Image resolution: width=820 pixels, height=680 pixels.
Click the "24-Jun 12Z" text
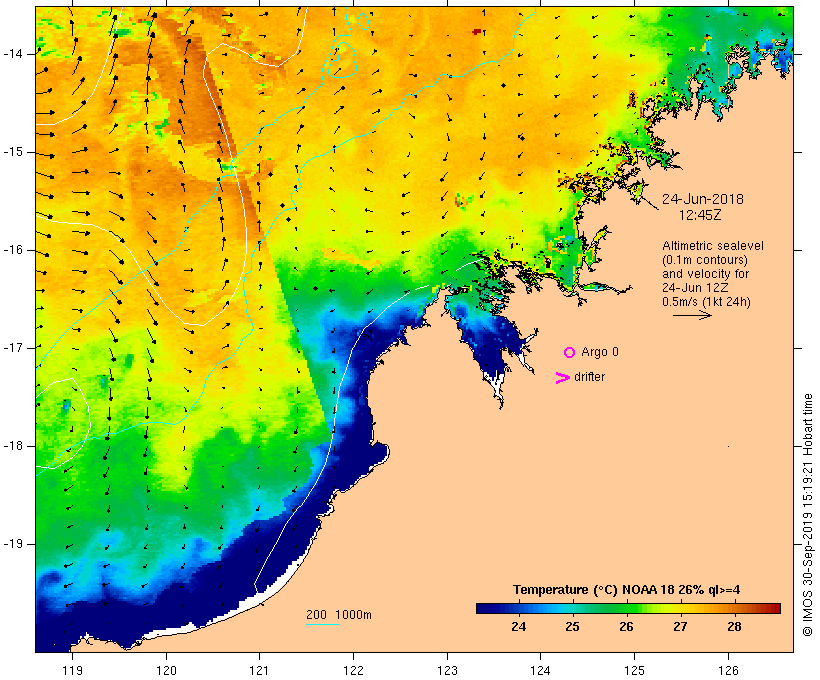(695, 288)
